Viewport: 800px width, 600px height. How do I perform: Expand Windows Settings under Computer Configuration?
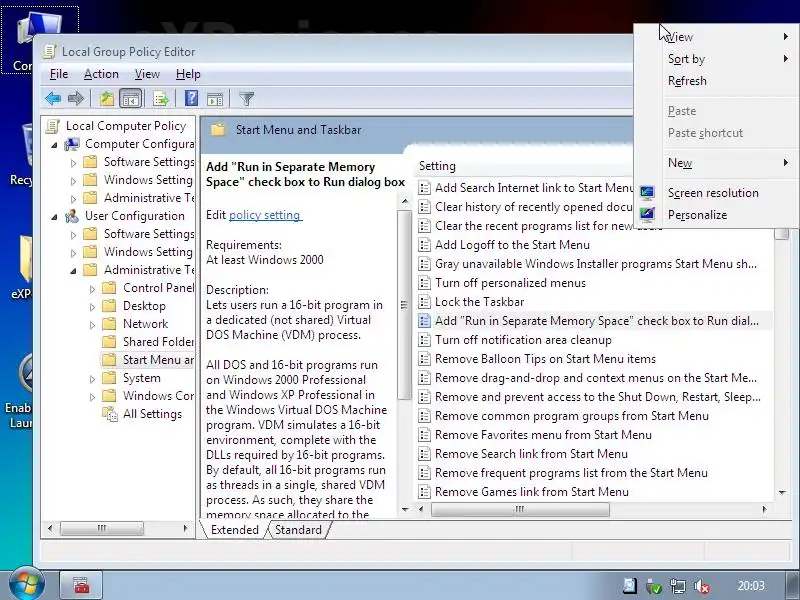[73, 181]
